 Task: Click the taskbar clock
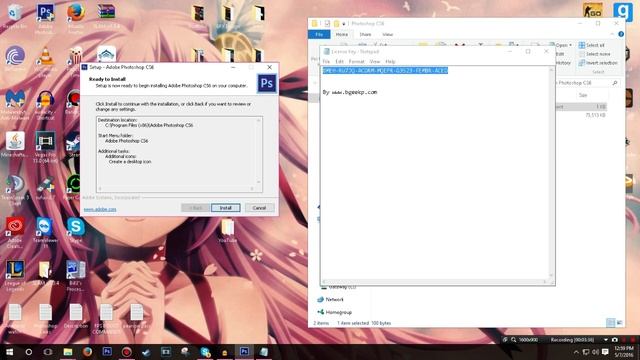coord(624,352)
